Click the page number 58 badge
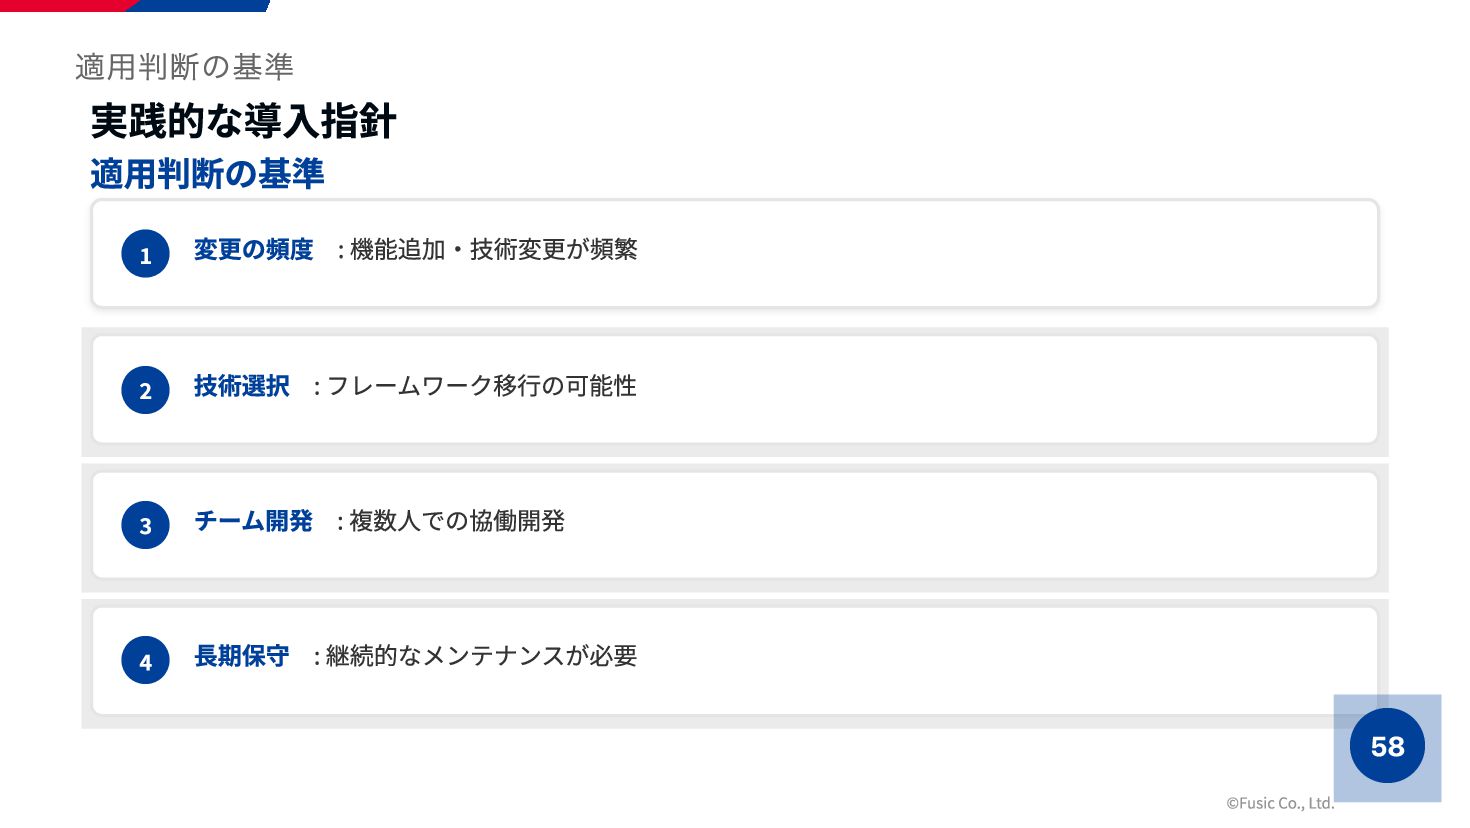Screen dimensions: 1470x828 point(1387,746)
